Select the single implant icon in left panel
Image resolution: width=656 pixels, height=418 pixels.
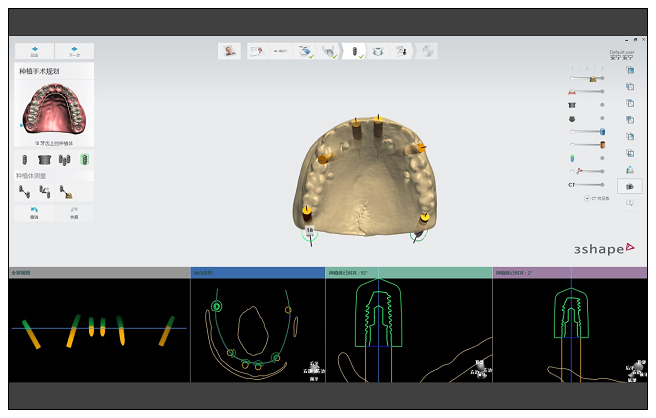click(25, 159)
